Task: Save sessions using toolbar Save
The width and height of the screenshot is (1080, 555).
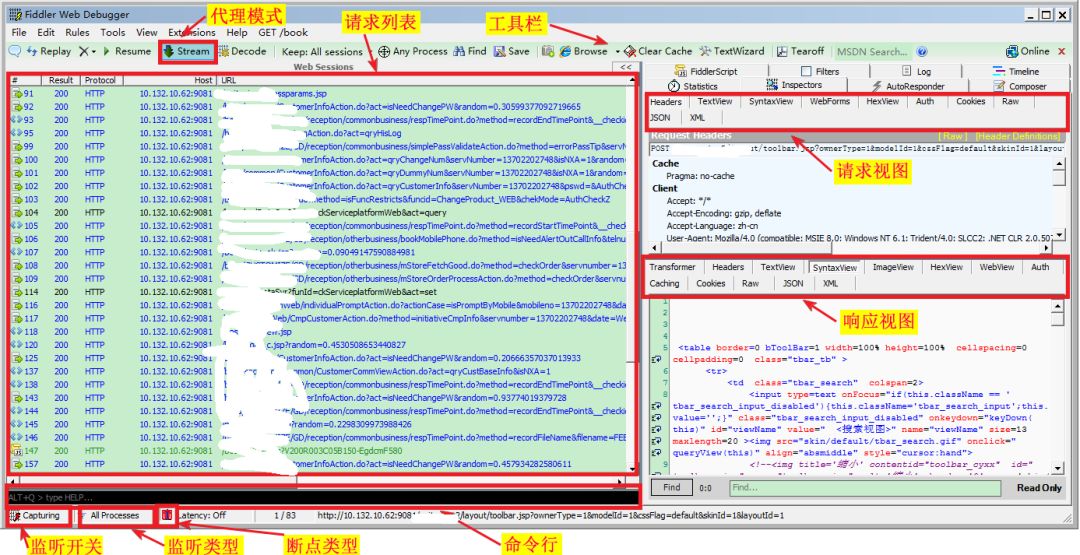Action: (512, 52)
